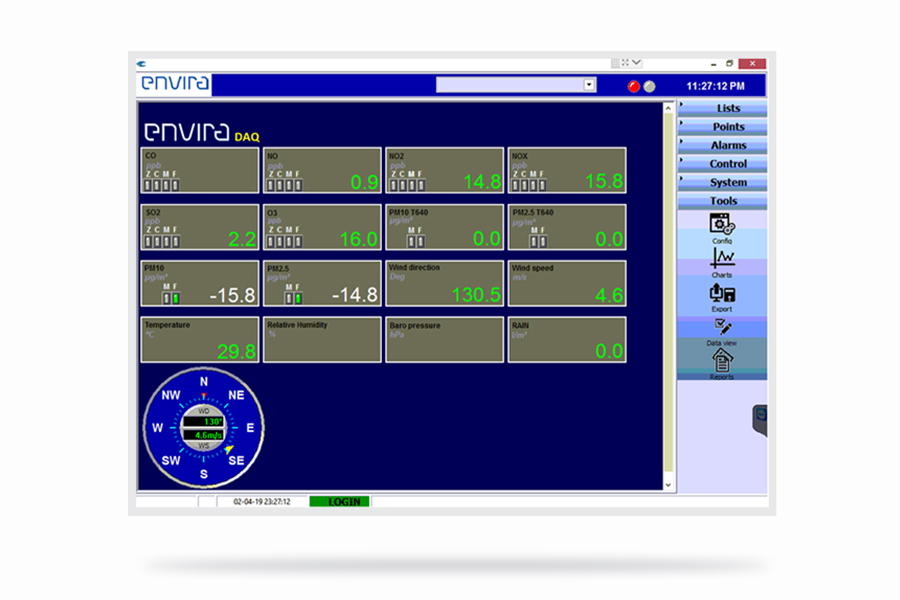Click the green LOGIN button

pos(340,502)
